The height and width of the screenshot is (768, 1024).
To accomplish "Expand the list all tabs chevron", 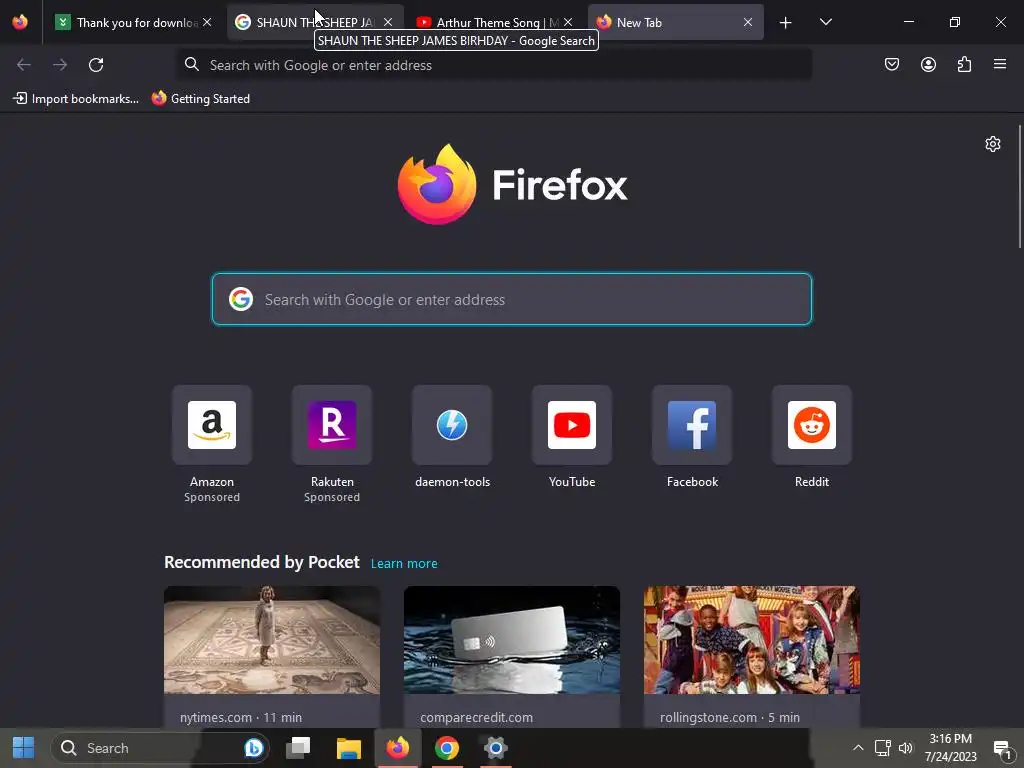I will click(x=825, y=22).
